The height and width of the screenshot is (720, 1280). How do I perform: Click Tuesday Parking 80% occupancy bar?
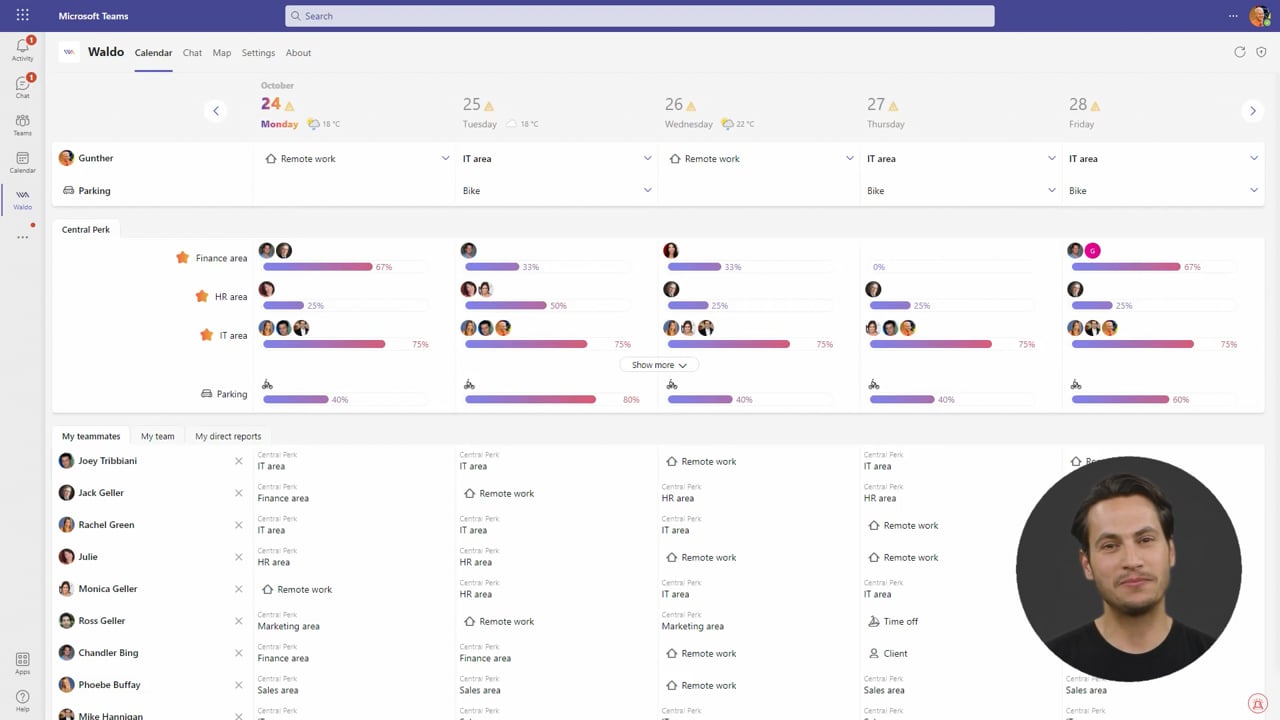tap(547, 399)
